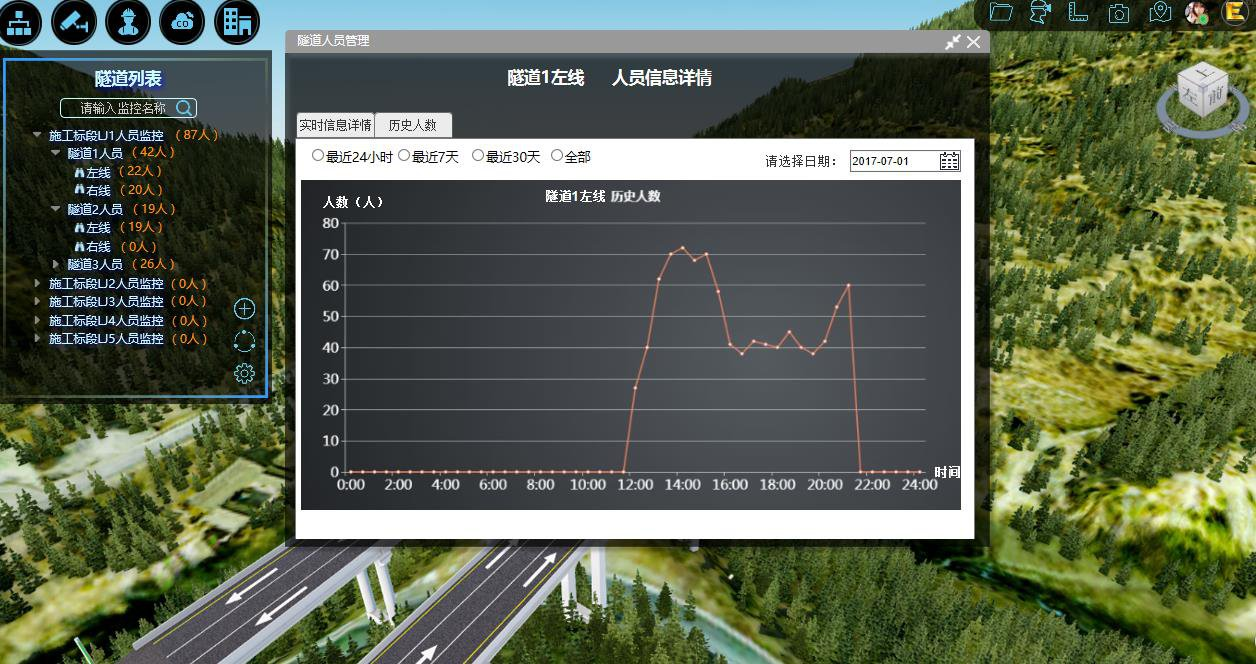Collapse the 施工标段LJ1人员监控 tree node

(x=37, y=135)
